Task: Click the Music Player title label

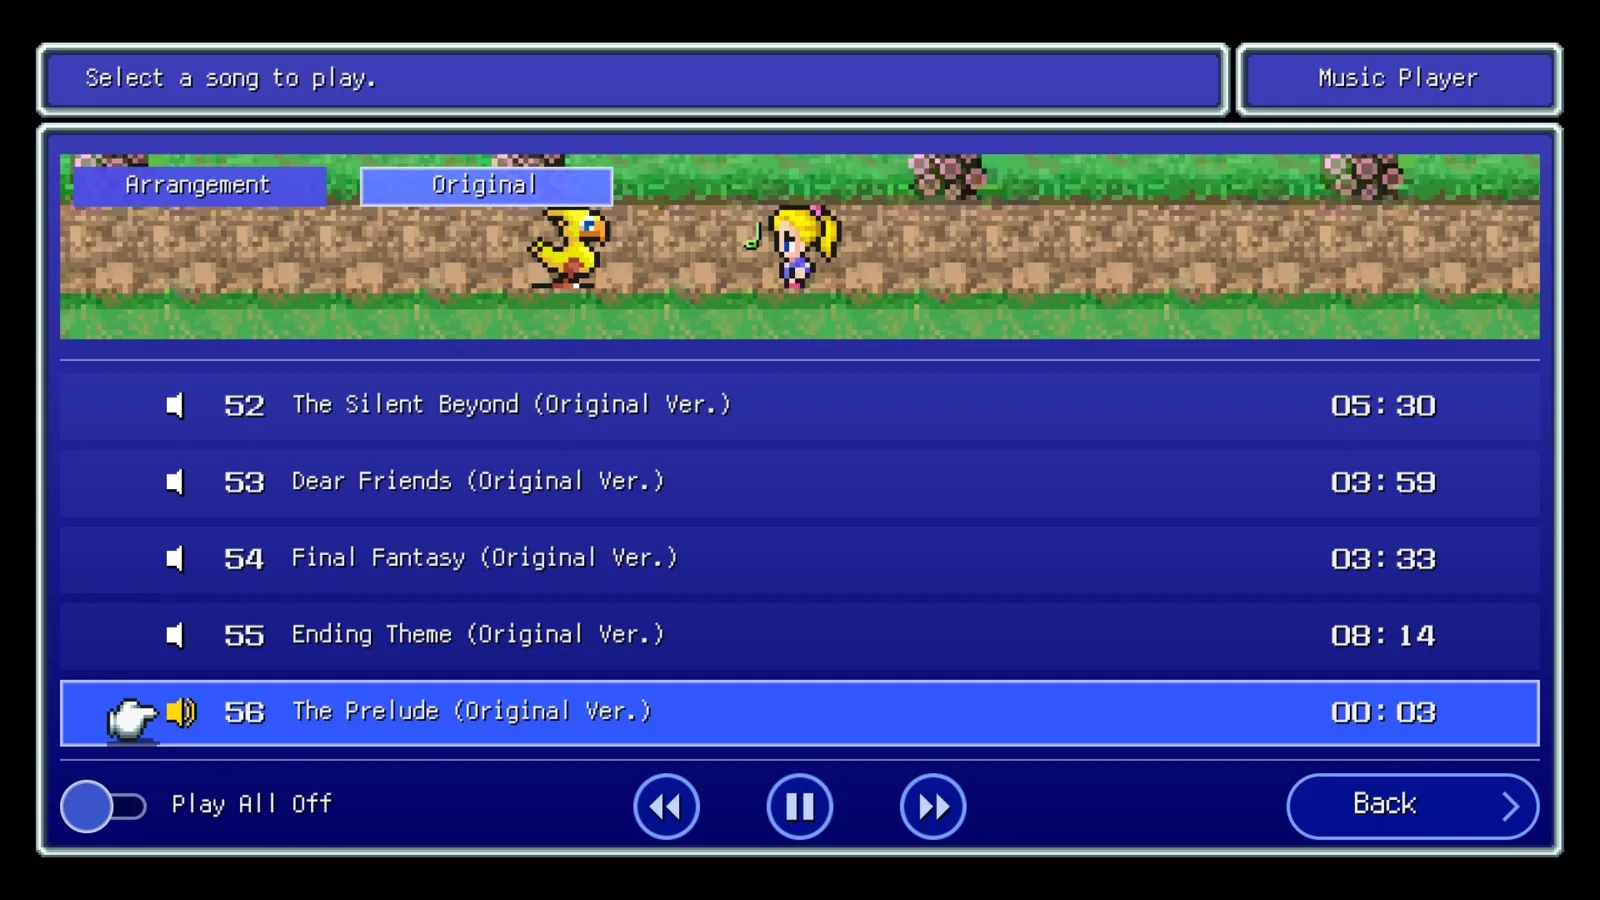Action: (x=1398, y=78)
